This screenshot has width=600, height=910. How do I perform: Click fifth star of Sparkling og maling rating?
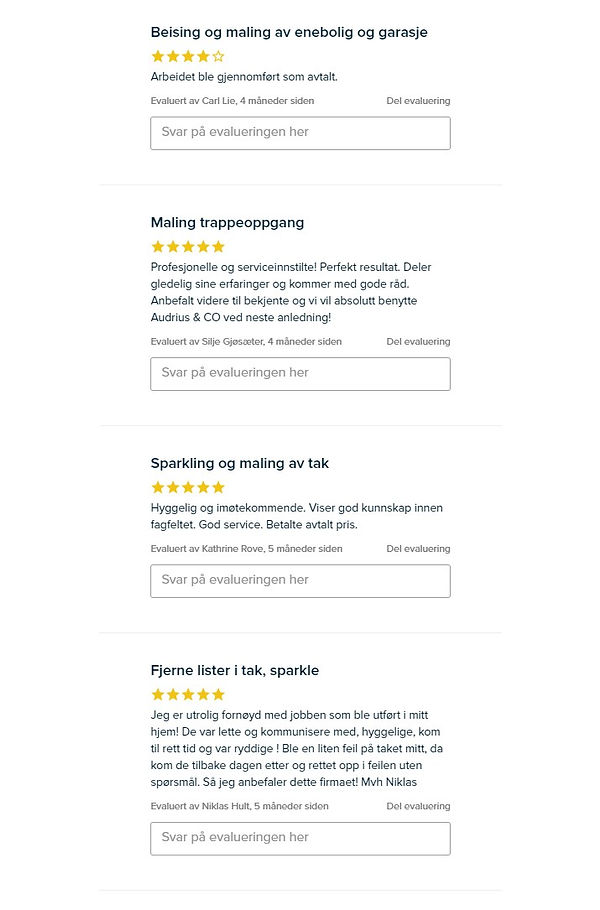(219, 488)
